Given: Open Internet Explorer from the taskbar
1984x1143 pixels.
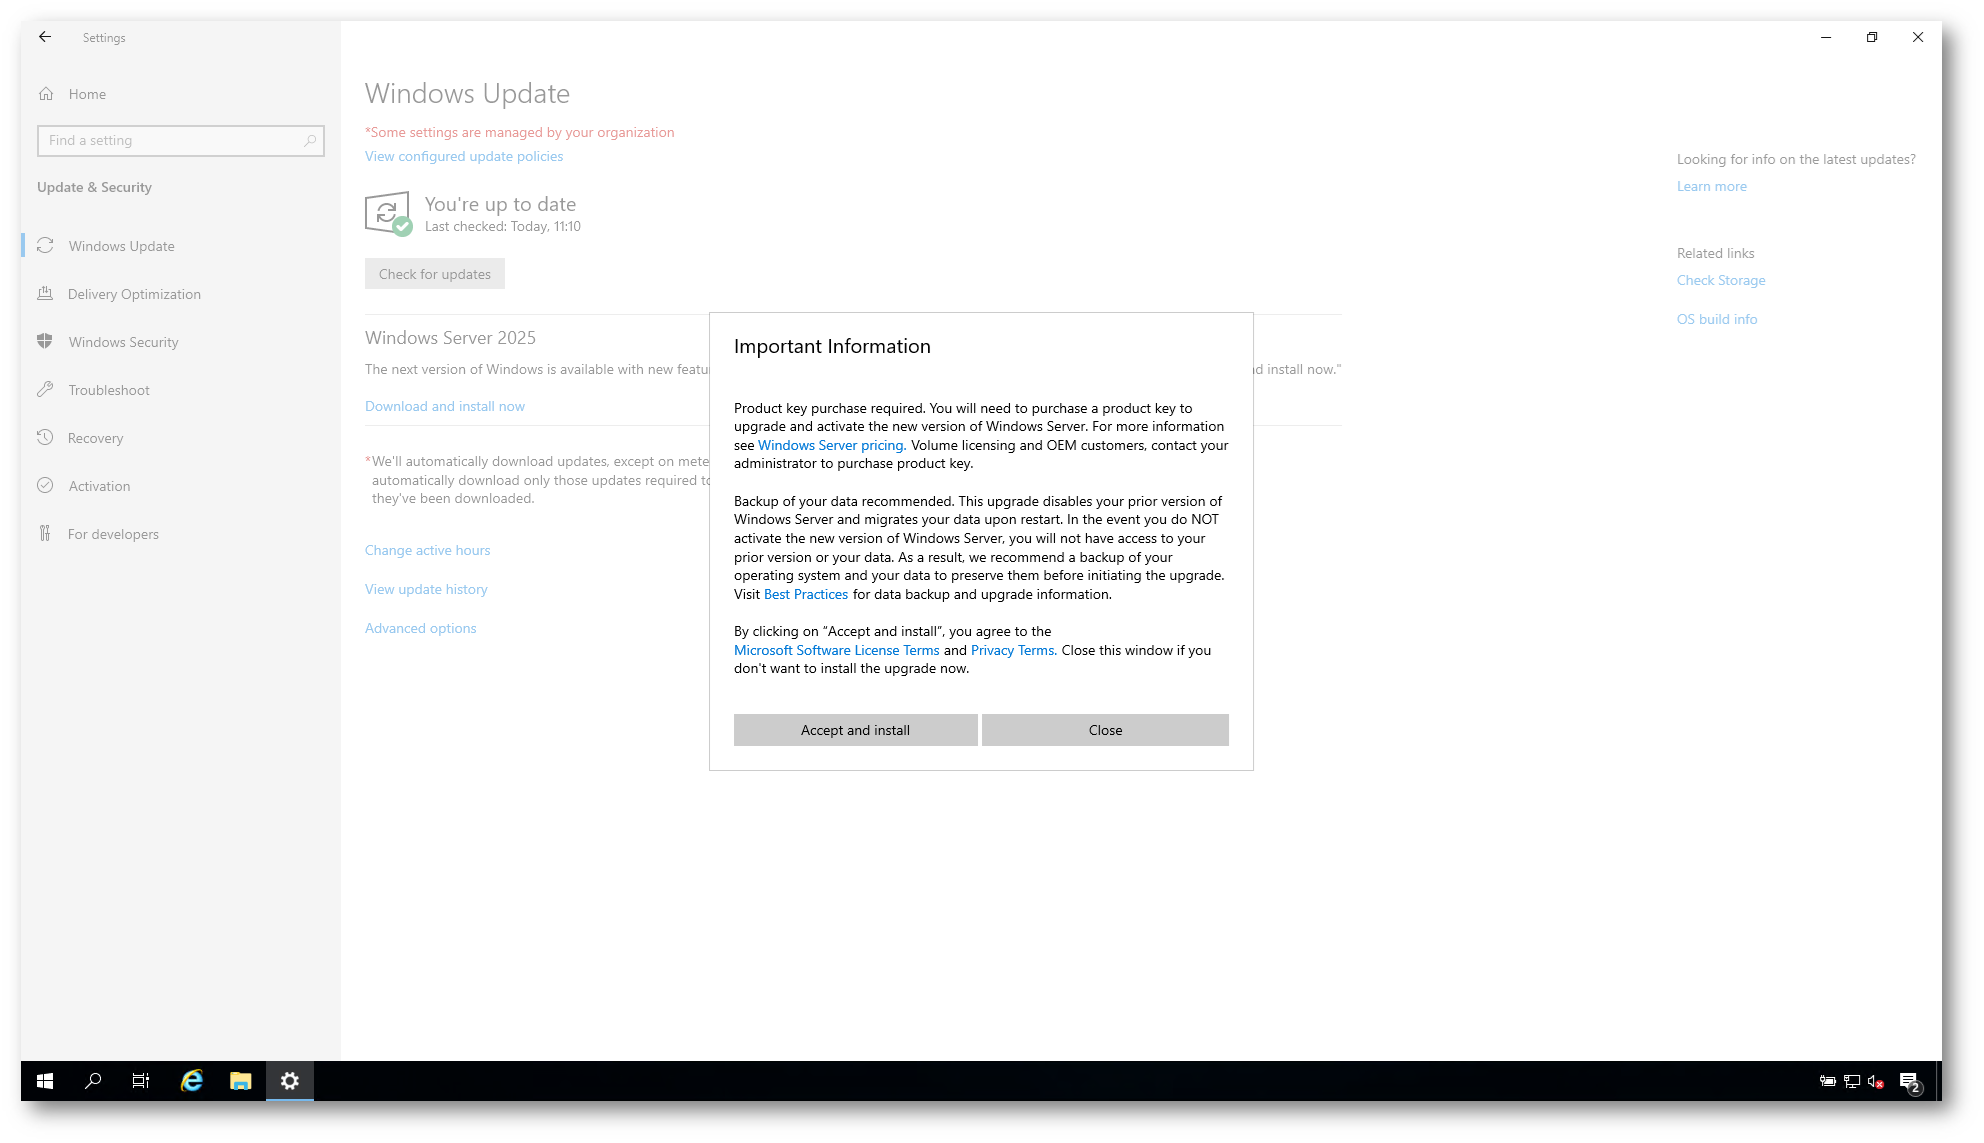Looking at the screenshot, I should pyautogui.click(x=192, y=1081).
